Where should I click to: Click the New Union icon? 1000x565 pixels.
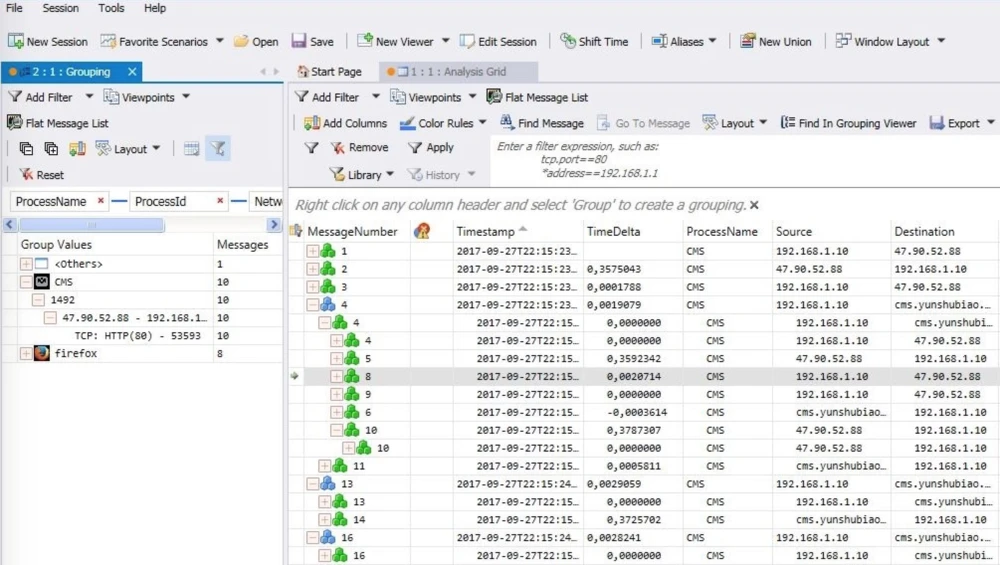coord(748,42)
